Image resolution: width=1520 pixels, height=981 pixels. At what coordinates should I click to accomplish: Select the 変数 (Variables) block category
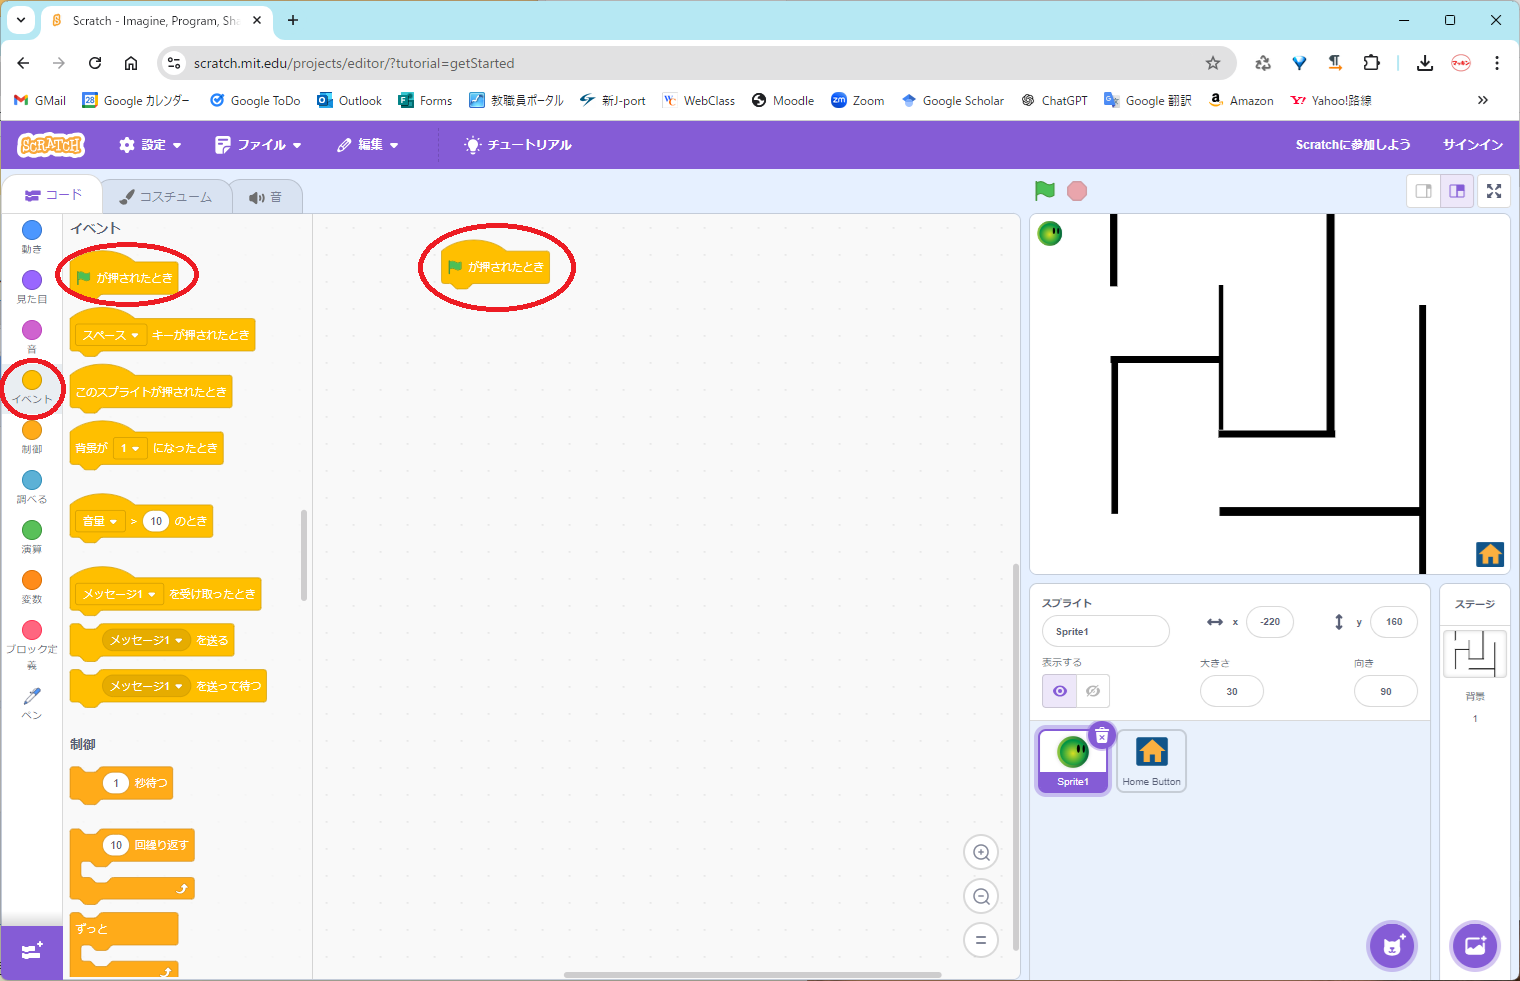(32, 587)
